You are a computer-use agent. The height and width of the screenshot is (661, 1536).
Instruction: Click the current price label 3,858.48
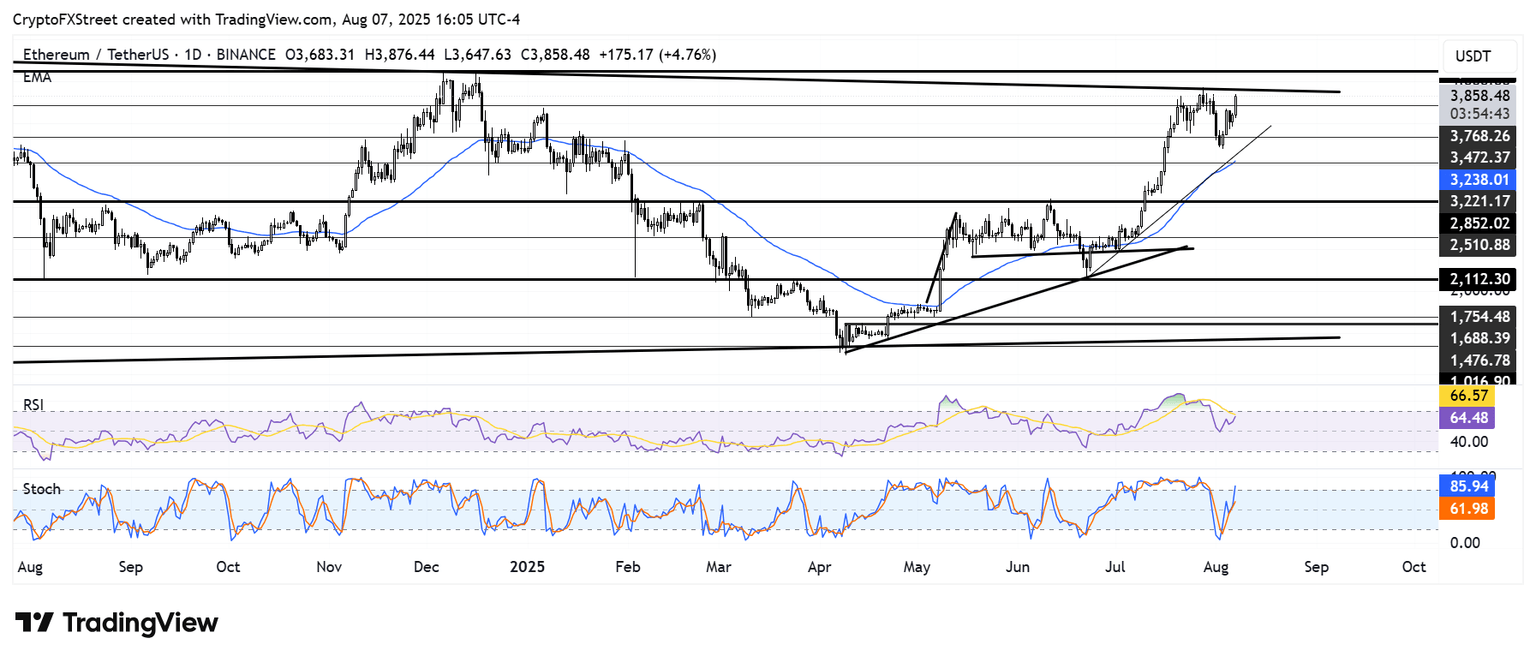[x=1476, y=95]
